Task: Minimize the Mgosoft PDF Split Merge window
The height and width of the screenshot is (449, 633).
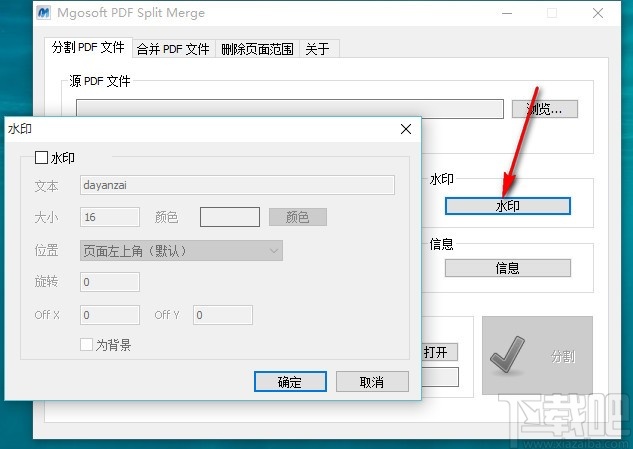Action: [507, 13]
